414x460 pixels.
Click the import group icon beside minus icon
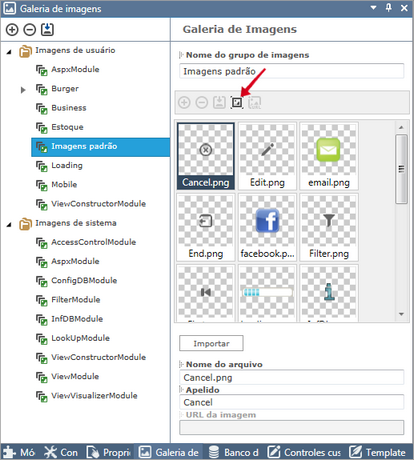(47, 29)
